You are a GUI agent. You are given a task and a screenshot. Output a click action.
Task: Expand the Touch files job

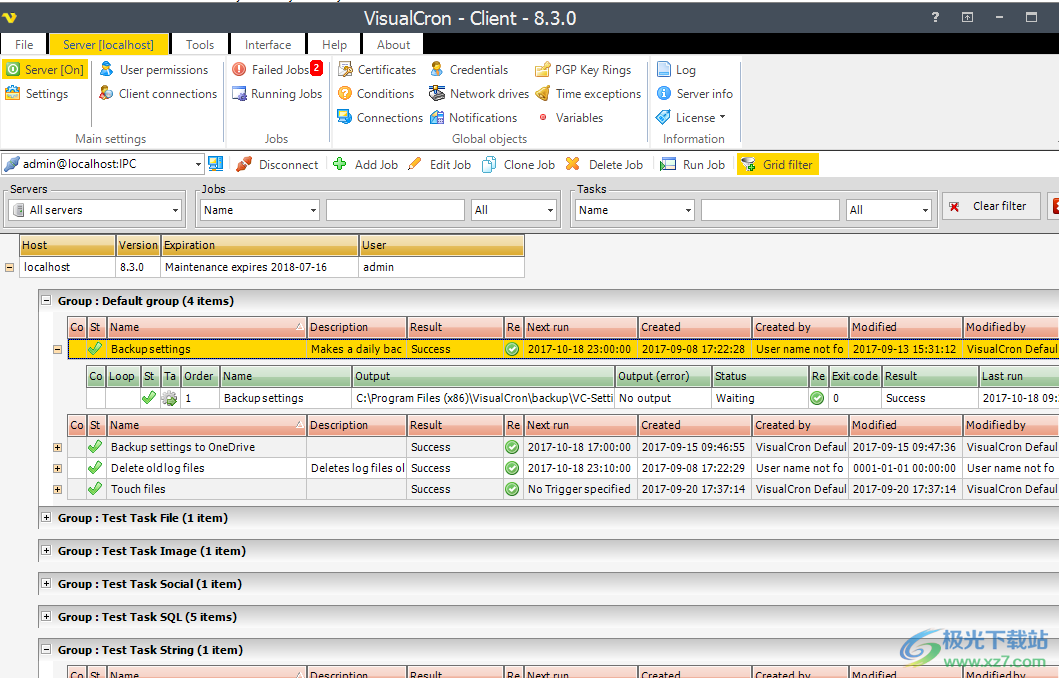pyautogui.click(x=57, y=489)
